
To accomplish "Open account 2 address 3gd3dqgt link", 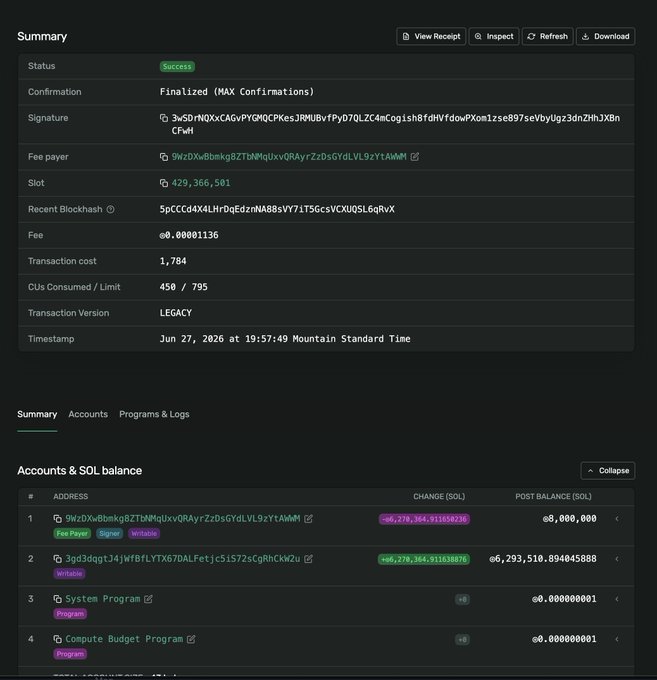I will (x=183, y=559).
